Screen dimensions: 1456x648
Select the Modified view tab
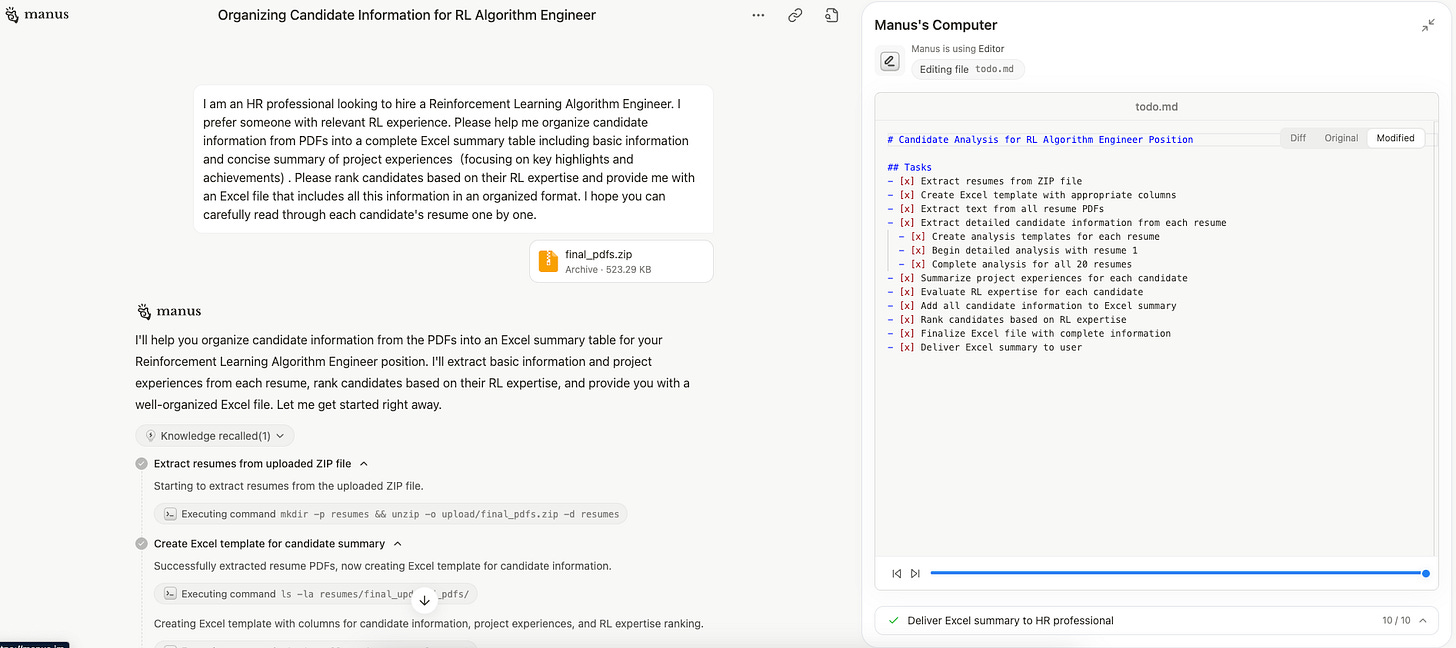[x=1395, y=138]
